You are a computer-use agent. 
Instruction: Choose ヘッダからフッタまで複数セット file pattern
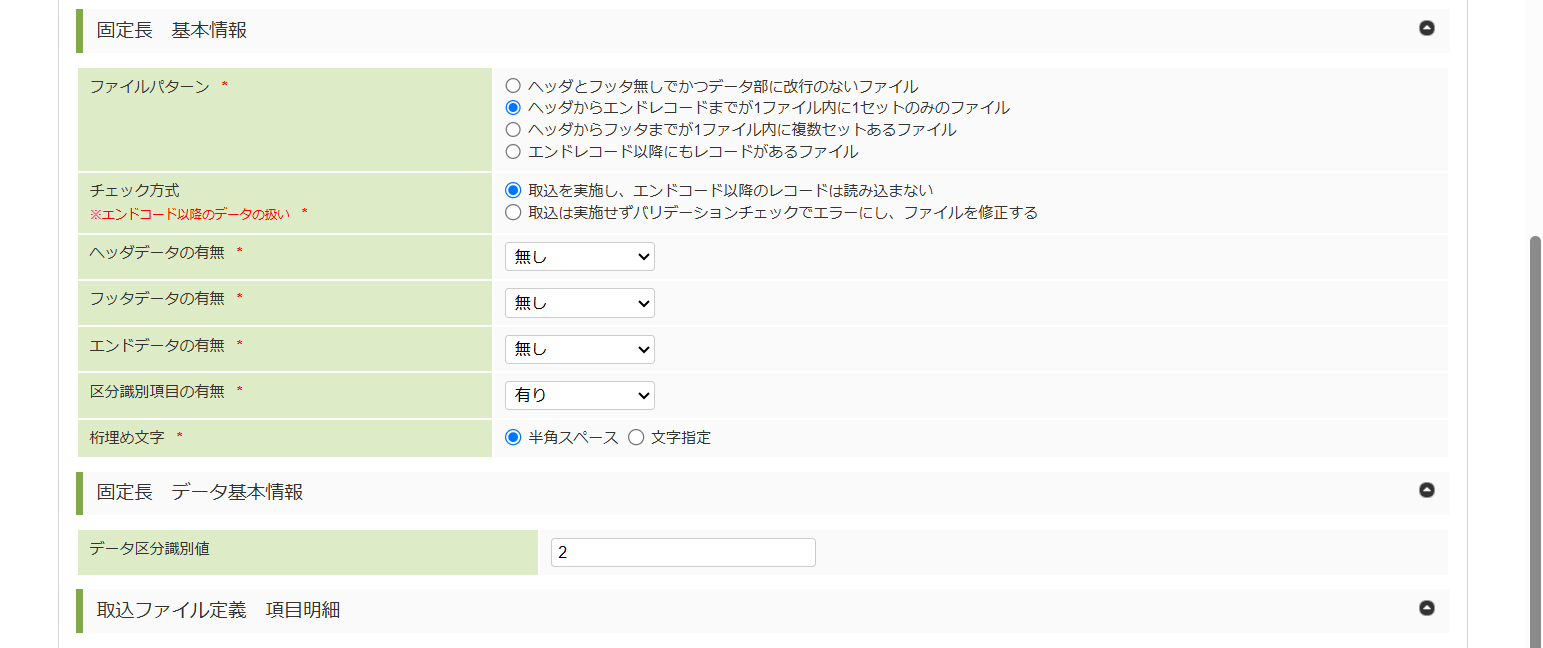point(514,130)
